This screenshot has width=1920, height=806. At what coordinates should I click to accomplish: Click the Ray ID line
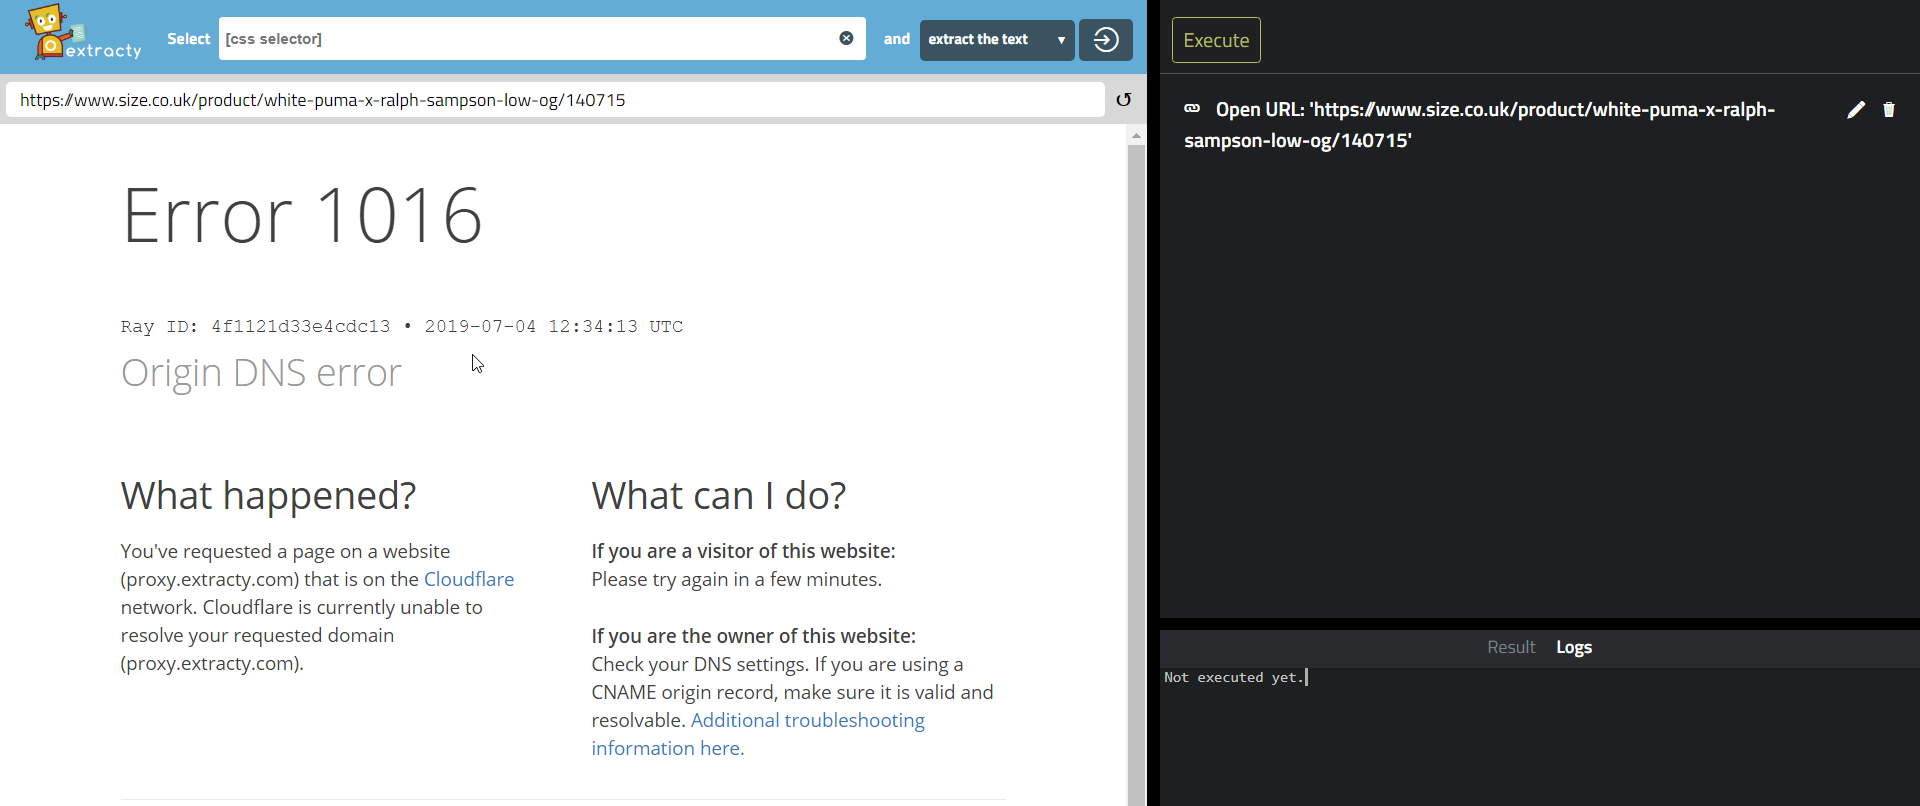point(402,326)
